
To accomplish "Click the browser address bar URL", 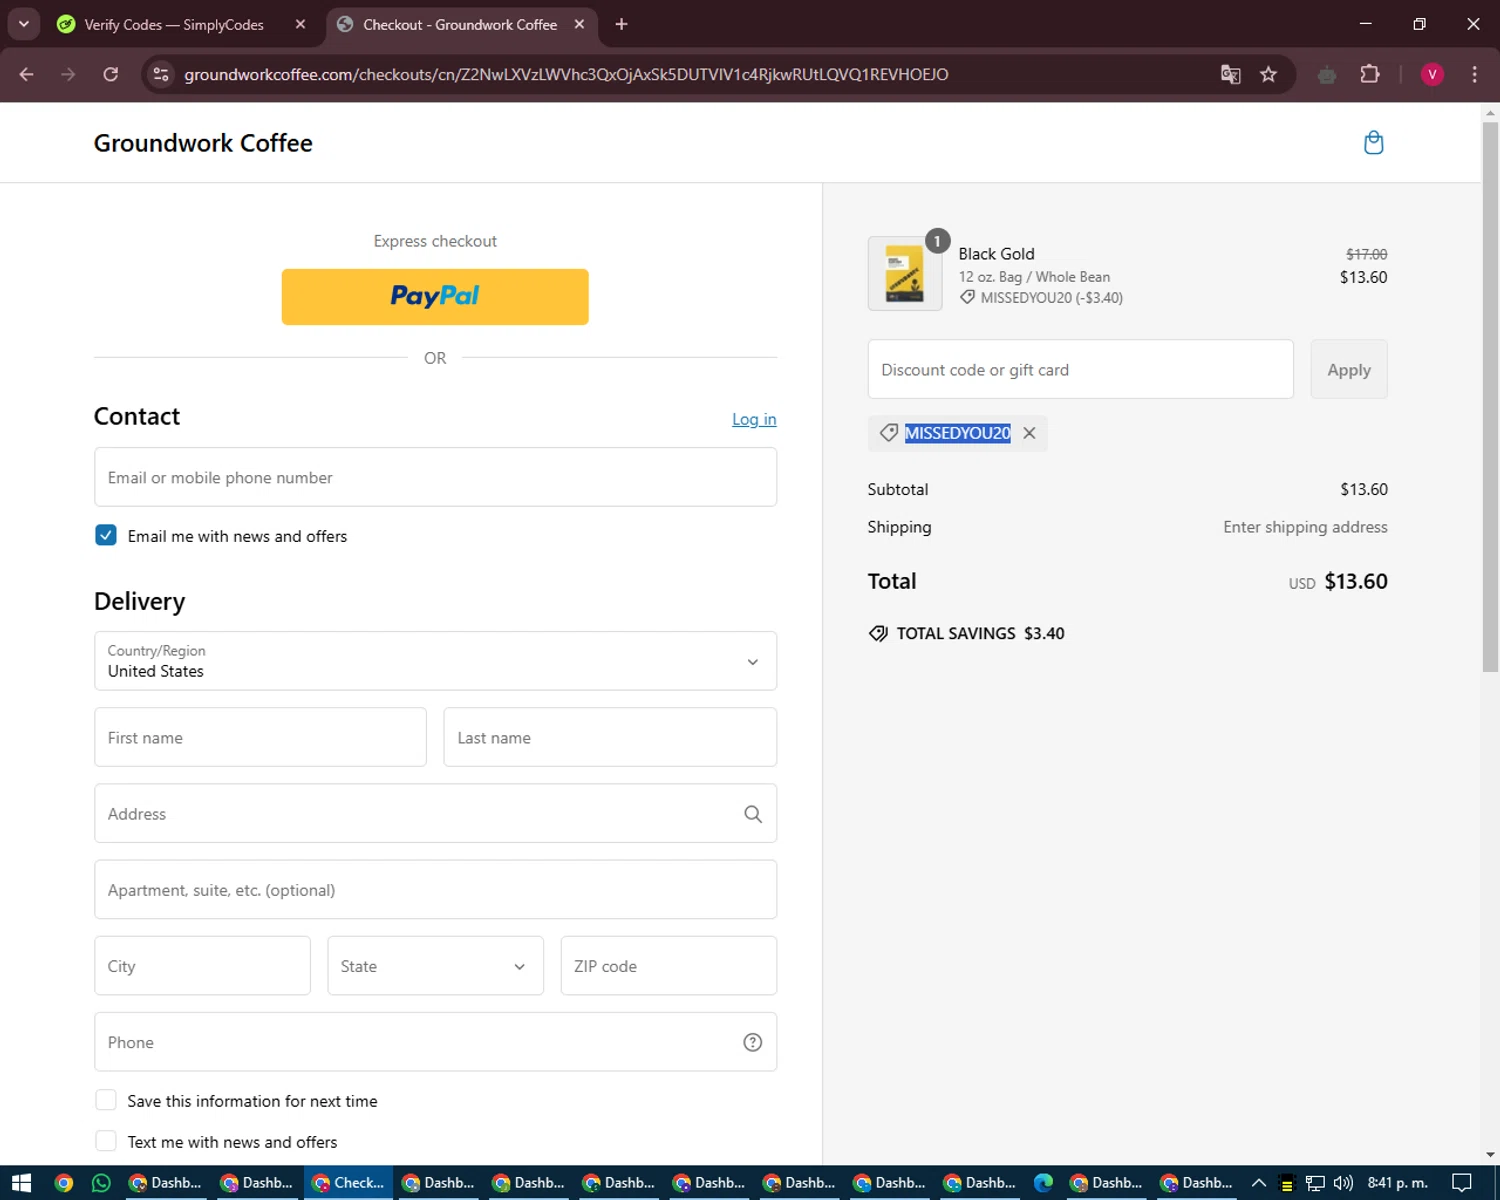I will (566, 75).
